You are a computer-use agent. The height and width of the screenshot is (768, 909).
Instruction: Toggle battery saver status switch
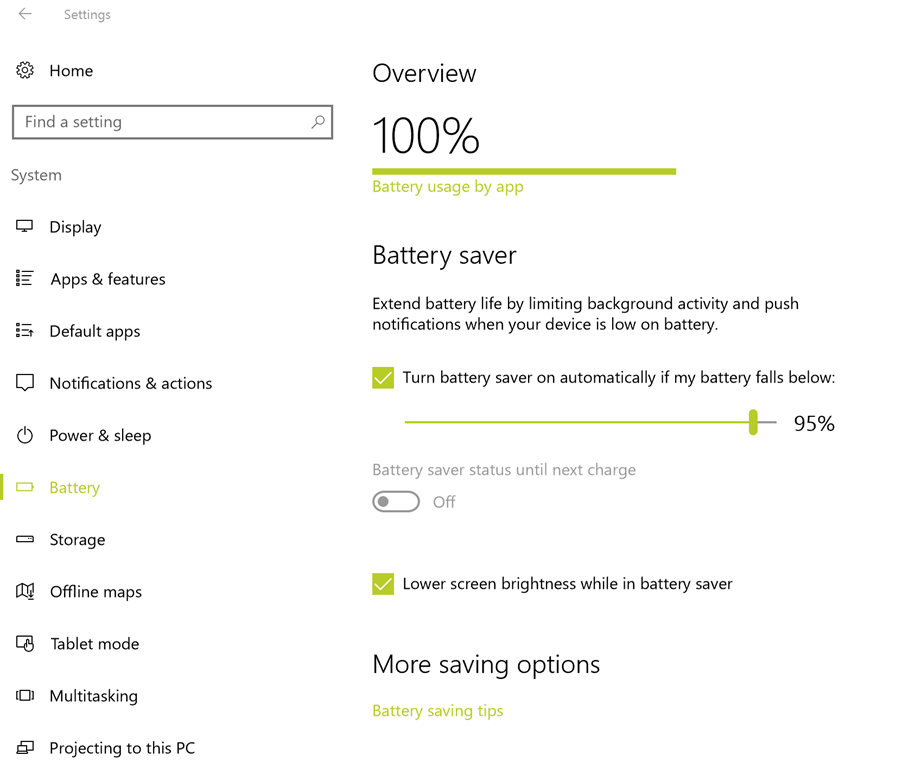pos(396,502)
